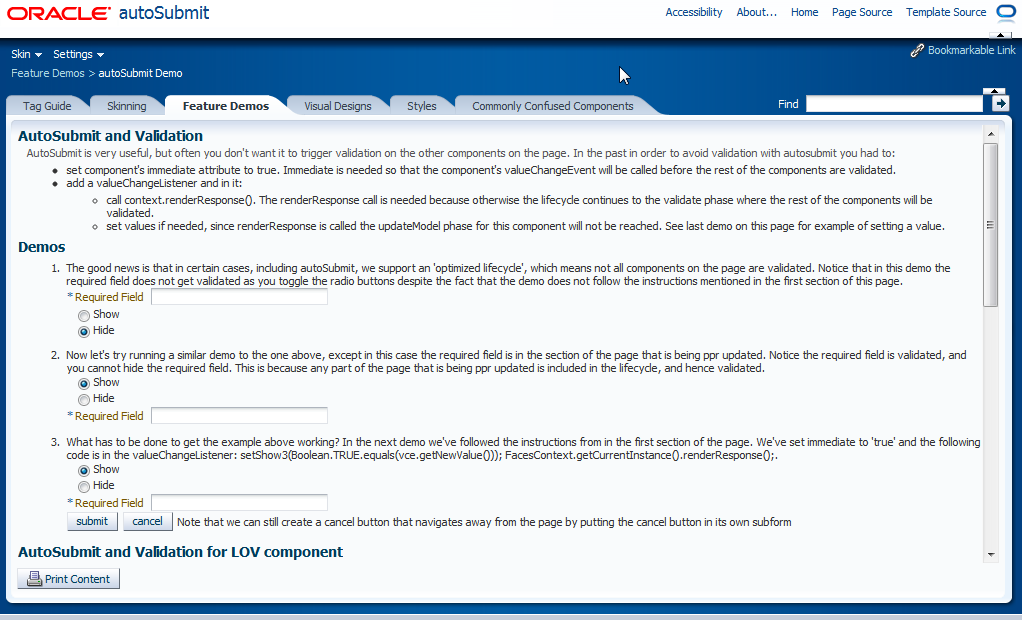Focus Required Field input in demo 1
Viewport: 1022px width, 620px height.
click(x=239, y=297)
